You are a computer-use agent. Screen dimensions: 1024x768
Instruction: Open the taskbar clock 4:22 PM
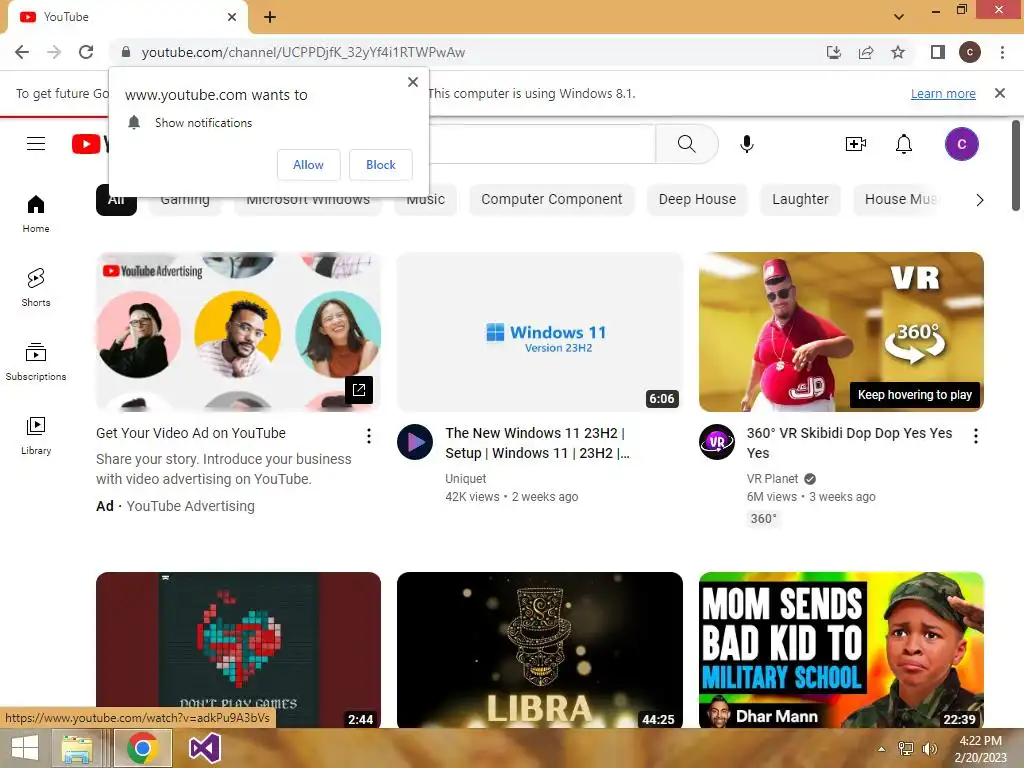pyautogui.click(x=981, y=748)
